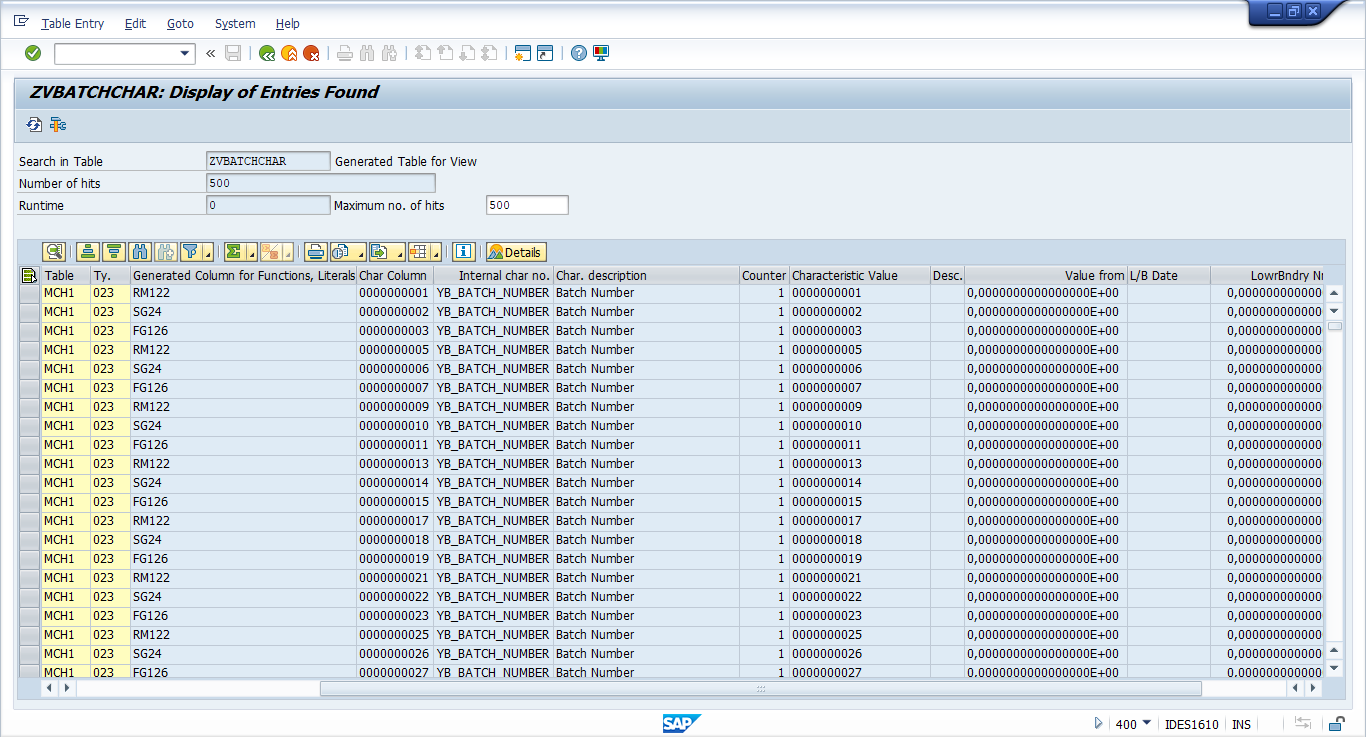Click the Select All icon in table corner
This screenshot has width=1366, height=737.
[29, 276]
